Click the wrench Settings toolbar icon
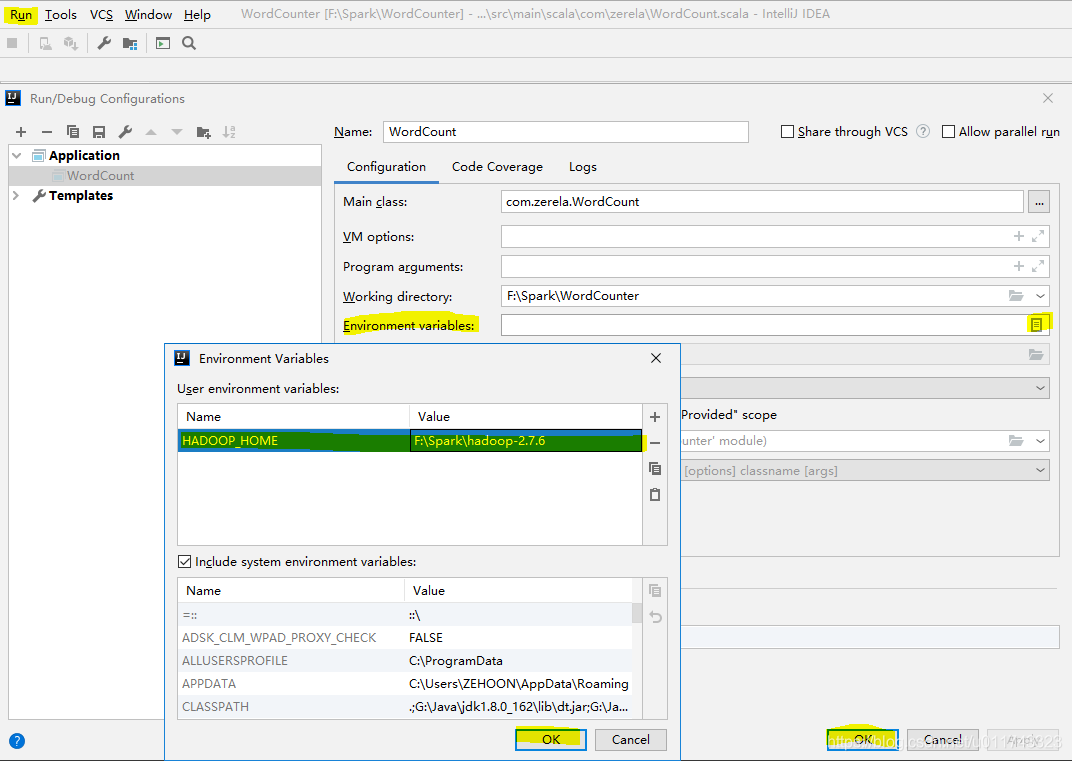This screenshot has height=761, width=1072. [x=104, y=43]
